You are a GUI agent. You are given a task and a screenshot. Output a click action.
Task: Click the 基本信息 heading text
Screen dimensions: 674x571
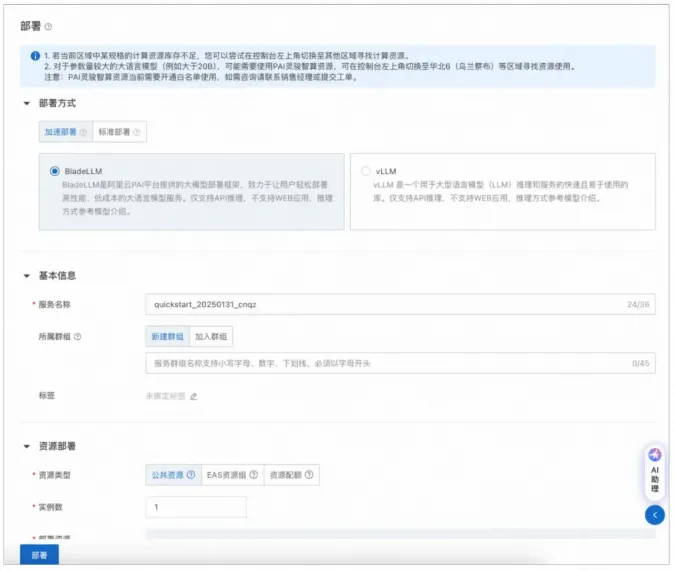[57, 276]
